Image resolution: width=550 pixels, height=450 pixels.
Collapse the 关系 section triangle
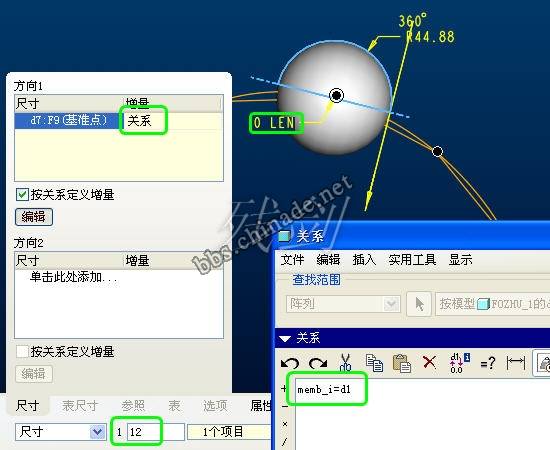[285, 338]
